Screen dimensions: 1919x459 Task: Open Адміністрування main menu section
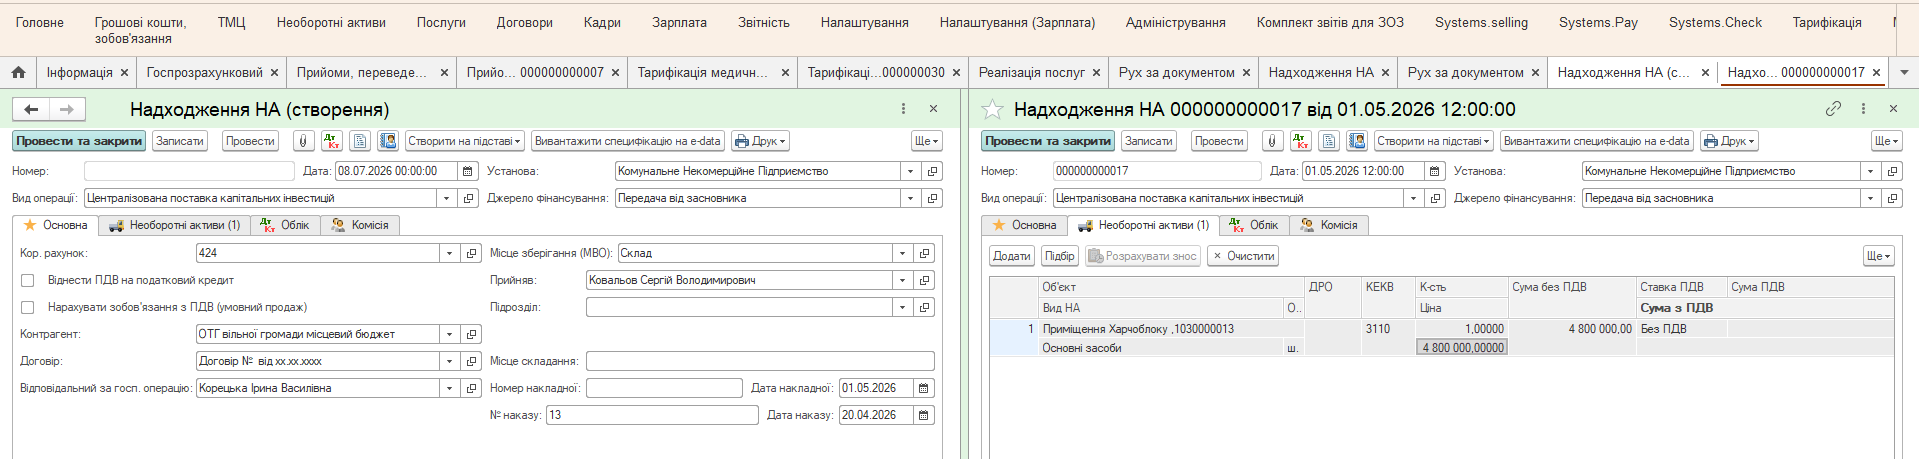pyautogui.click(x=1175, y=22)
